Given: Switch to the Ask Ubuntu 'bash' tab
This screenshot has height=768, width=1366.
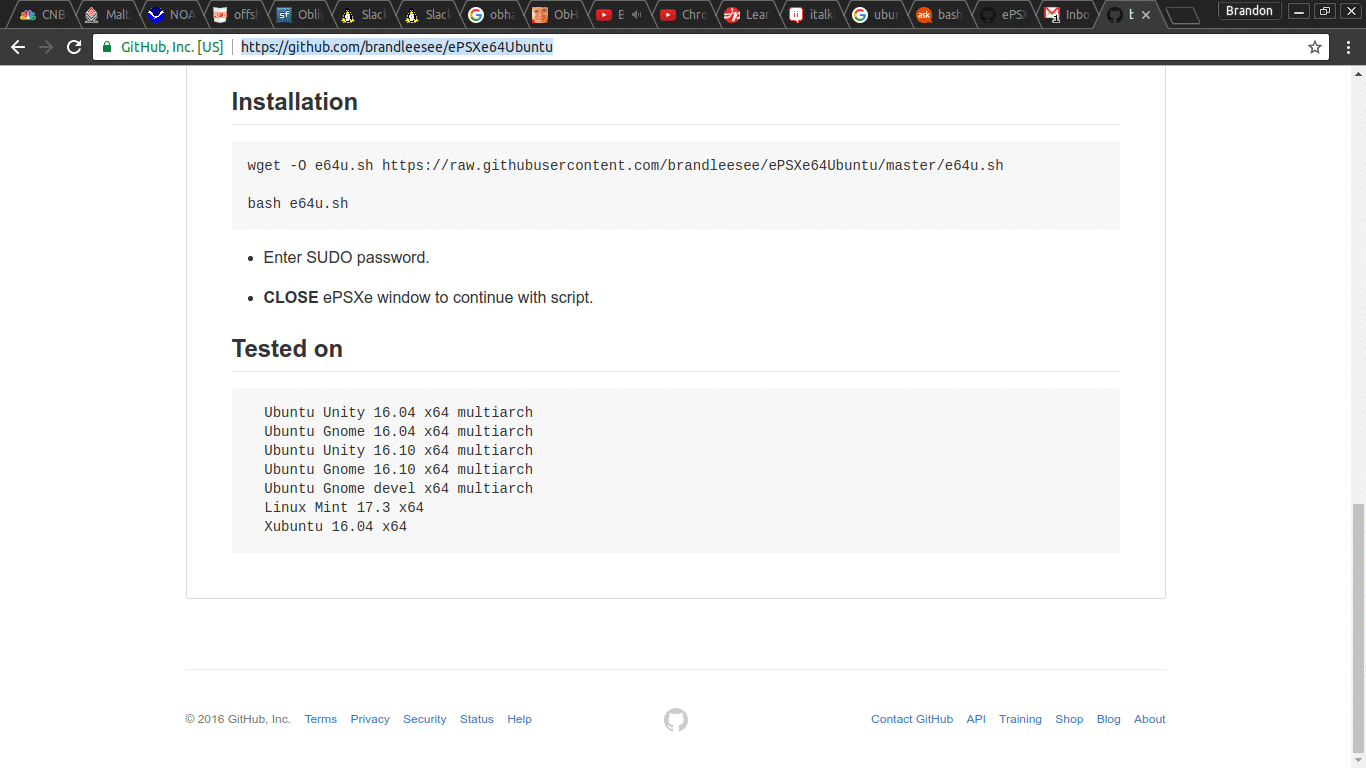Looking at the screenshot, I should 938,15.
